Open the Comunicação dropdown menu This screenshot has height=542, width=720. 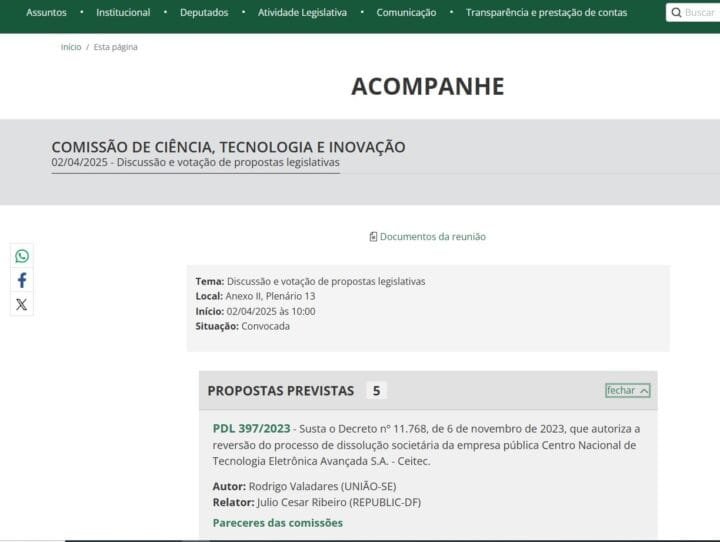click(x=406, y=13)
